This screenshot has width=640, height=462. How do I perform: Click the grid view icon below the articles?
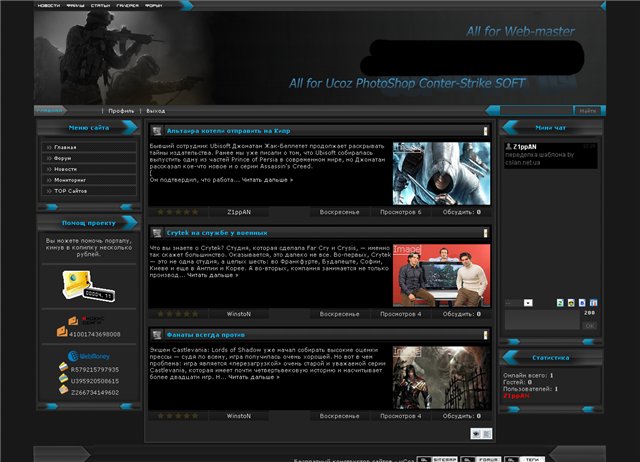487,433
